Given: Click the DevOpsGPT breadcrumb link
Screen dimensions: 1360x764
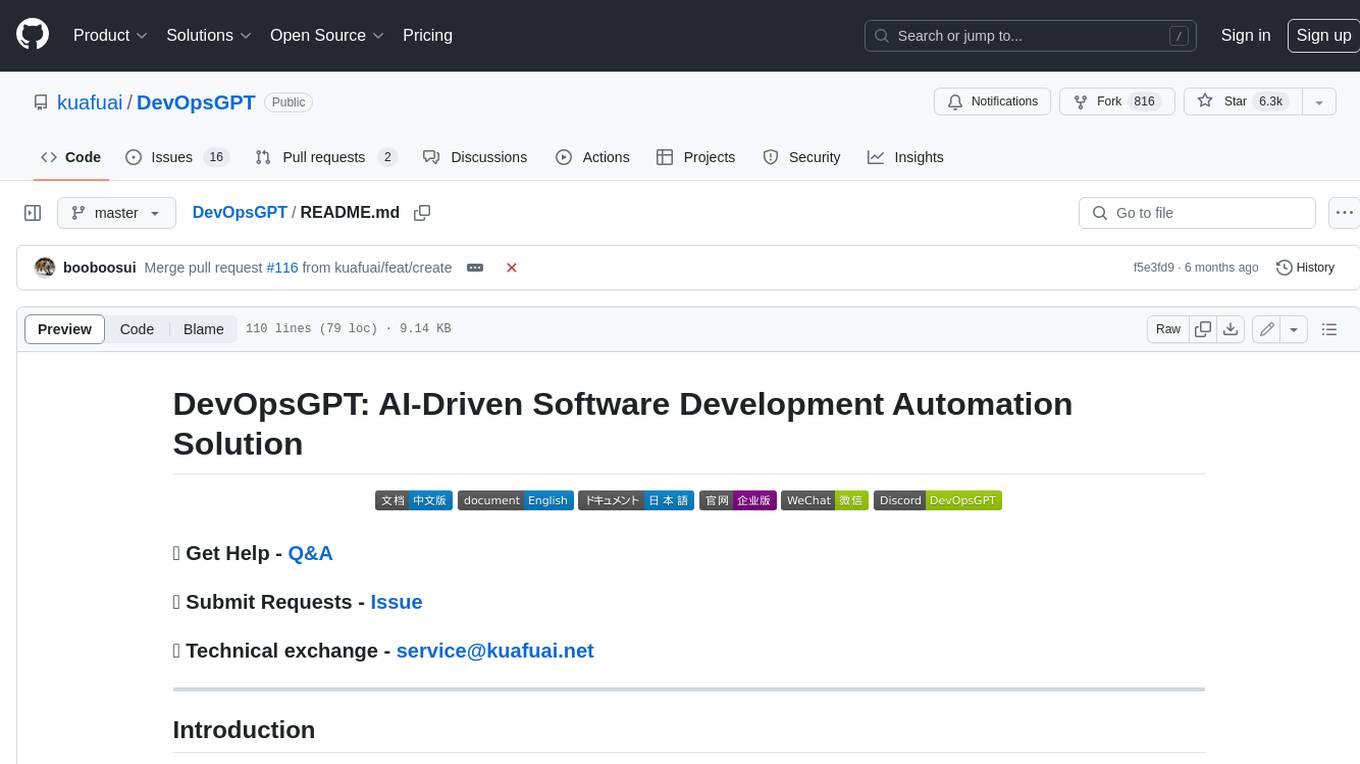Looking at the screenshot, I should [239, 212].
